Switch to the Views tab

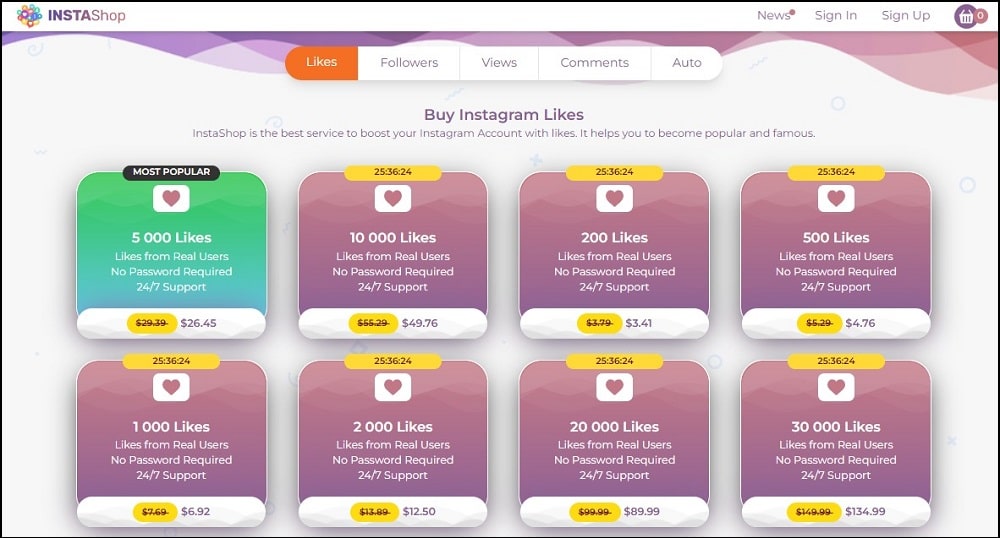(x=499, y=62)
